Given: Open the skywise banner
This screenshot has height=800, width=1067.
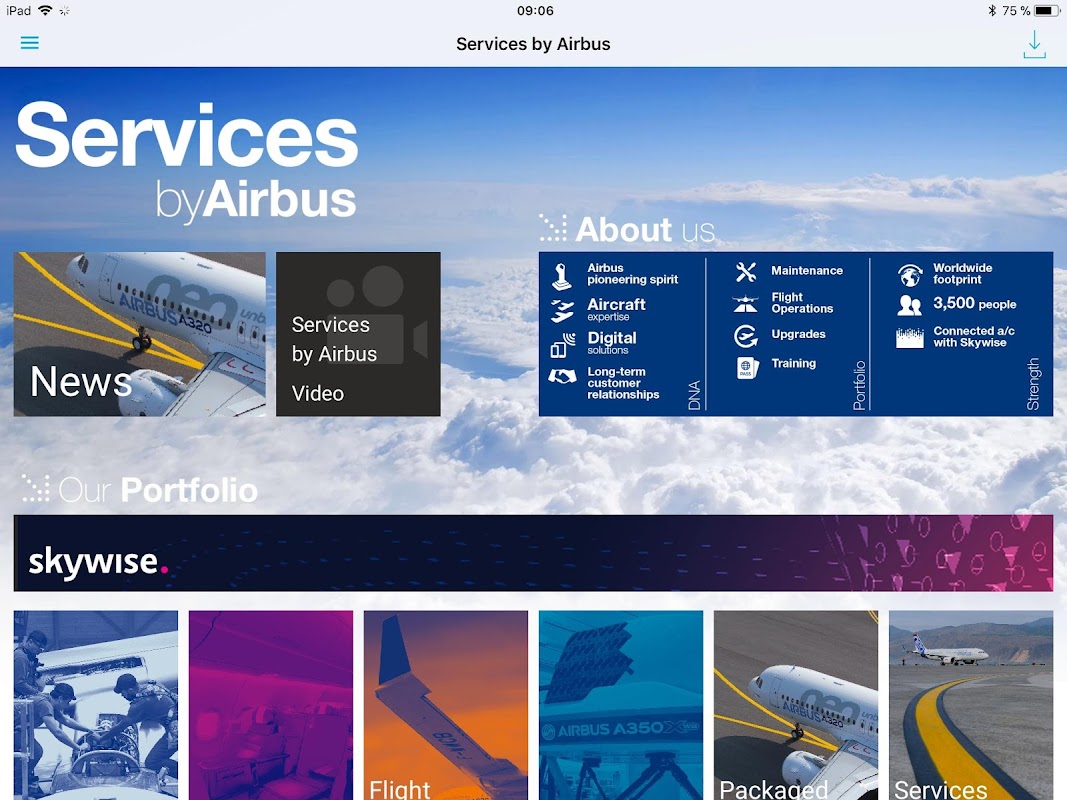Looking at the screenshot, I should (534, 553).
